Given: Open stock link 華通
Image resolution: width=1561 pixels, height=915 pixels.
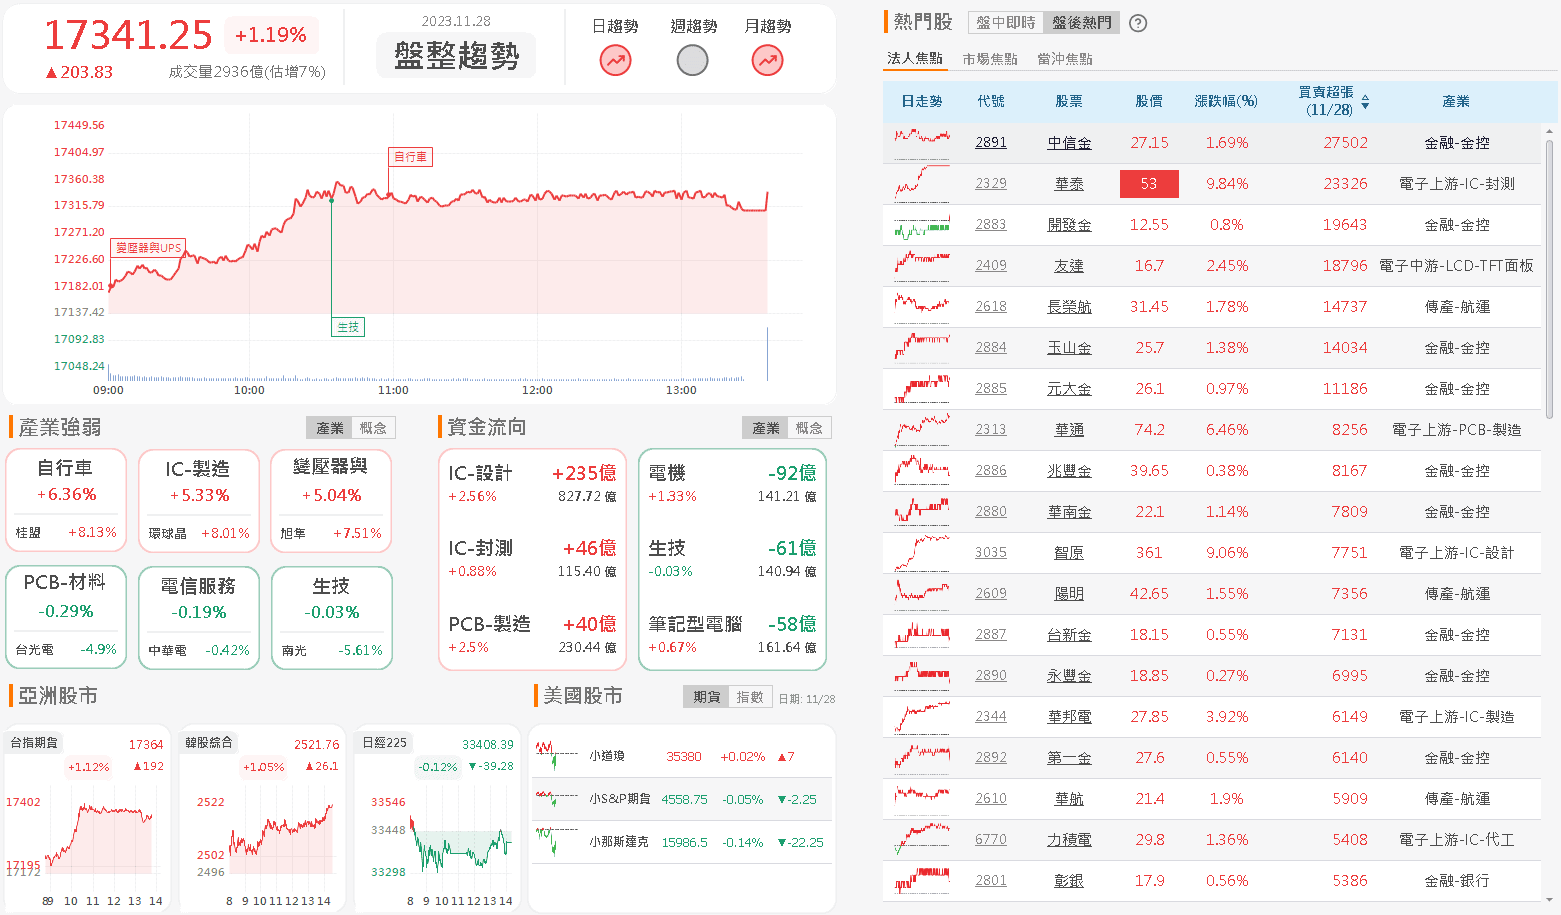Looking at the screenshot, I should [1069, 430].
